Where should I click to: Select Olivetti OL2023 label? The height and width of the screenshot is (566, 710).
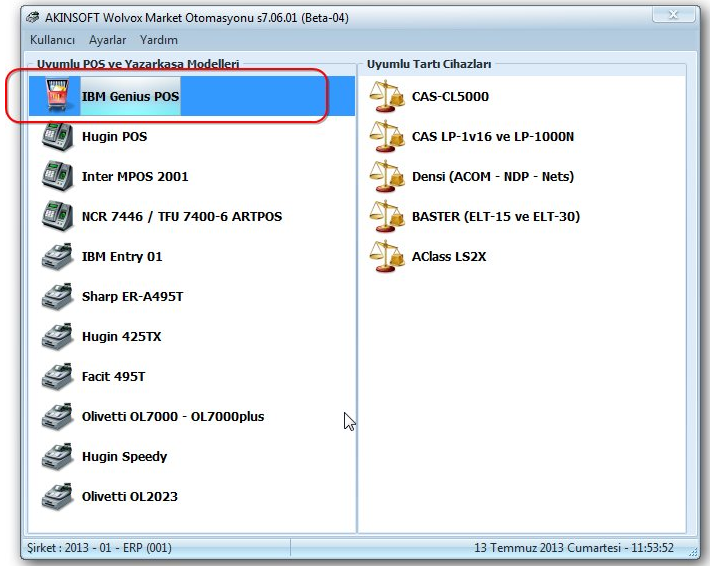click(x=130, y=496)
